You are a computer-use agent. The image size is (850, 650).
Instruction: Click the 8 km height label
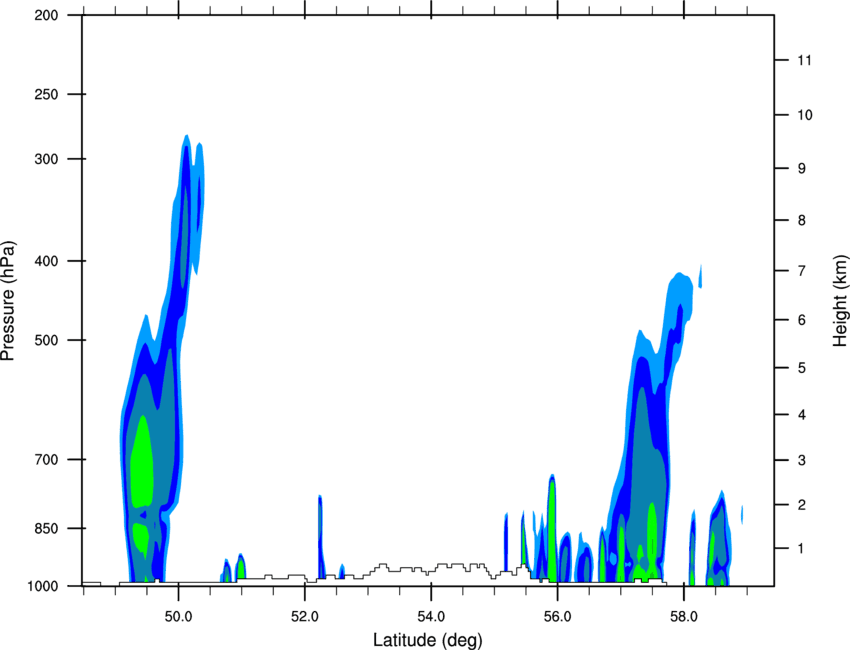(802, 221)
